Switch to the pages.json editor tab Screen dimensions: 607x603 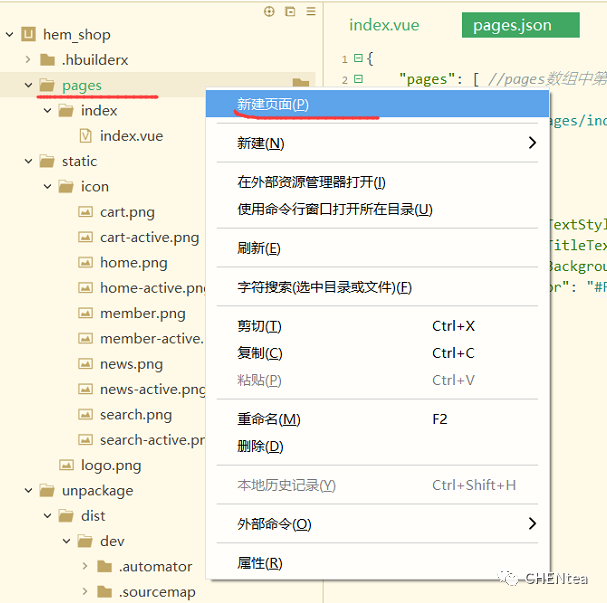coord(512,25)
